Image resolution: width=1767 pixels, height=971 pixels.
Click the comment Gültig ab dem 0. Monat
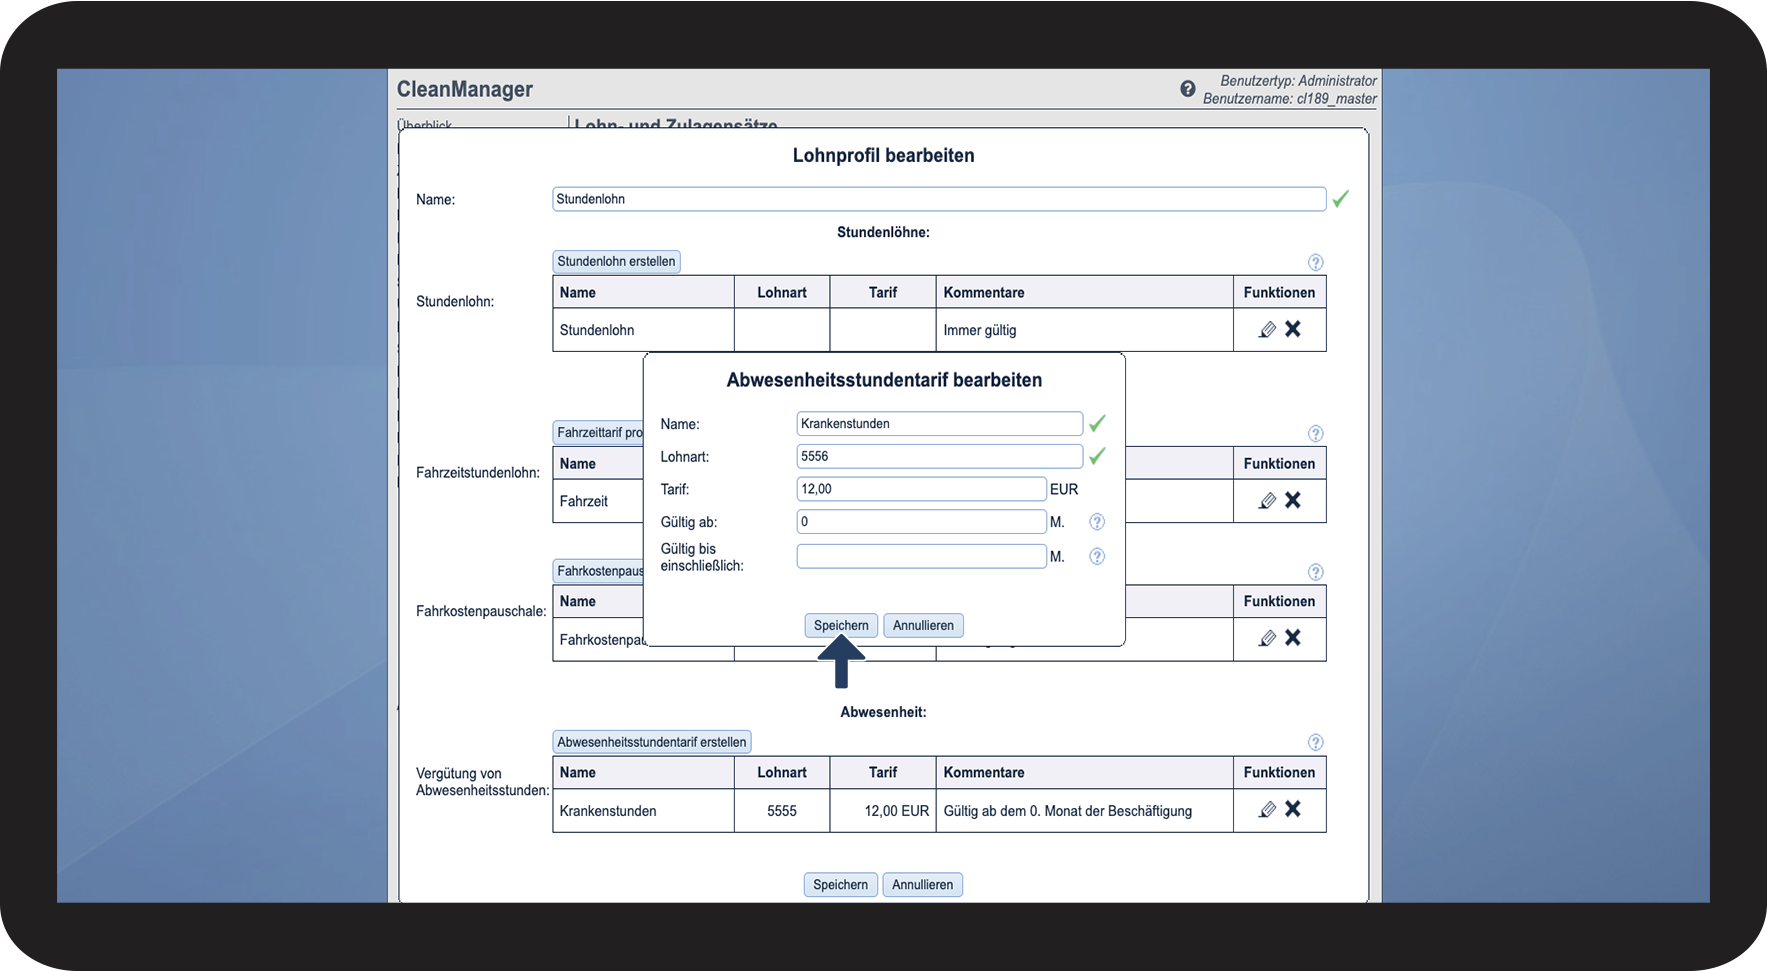pos(1068,811)
